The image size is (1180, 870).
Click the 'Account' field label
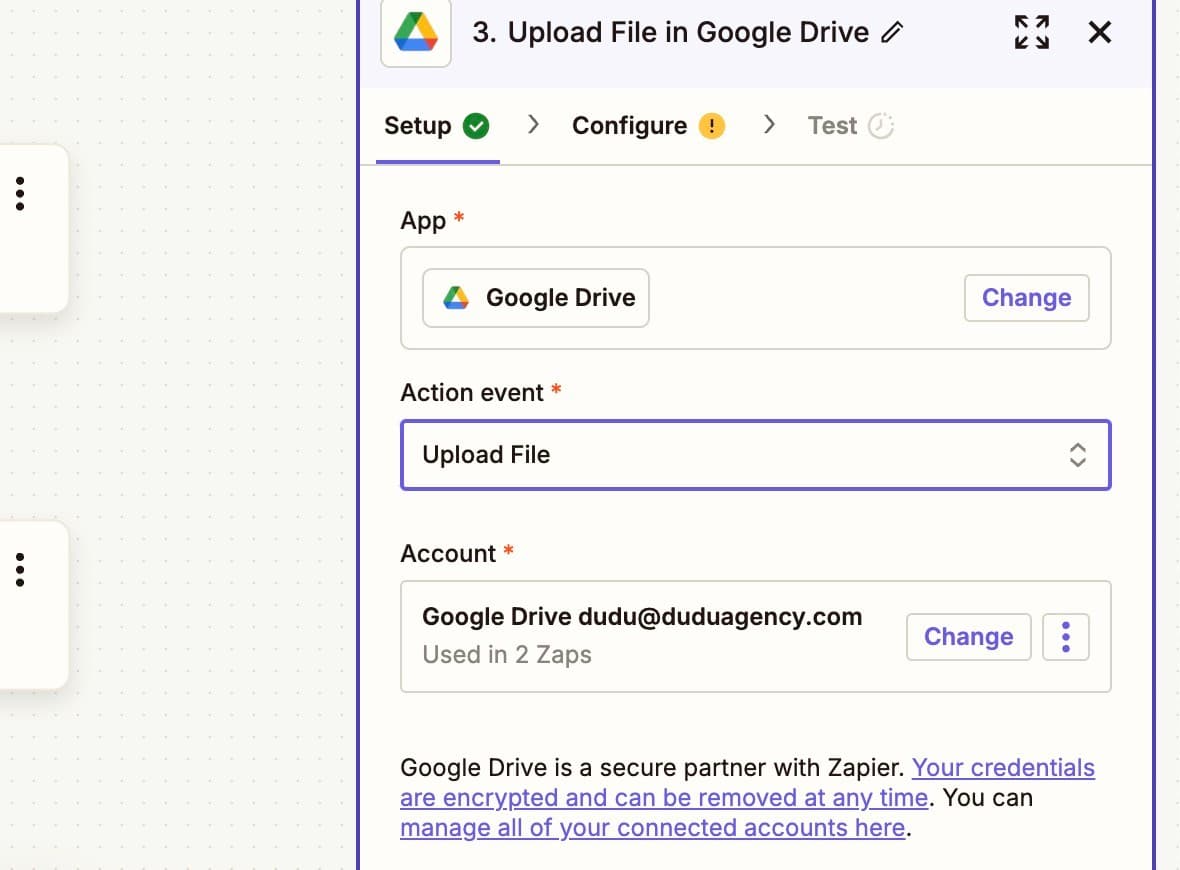[x=448, y=553]
